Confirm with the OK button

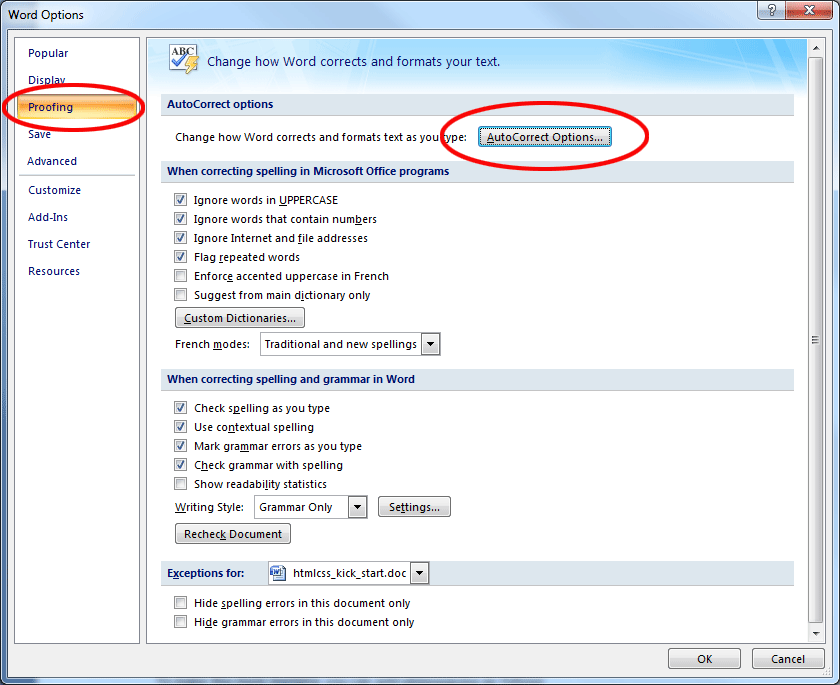[x=704, y=659]
